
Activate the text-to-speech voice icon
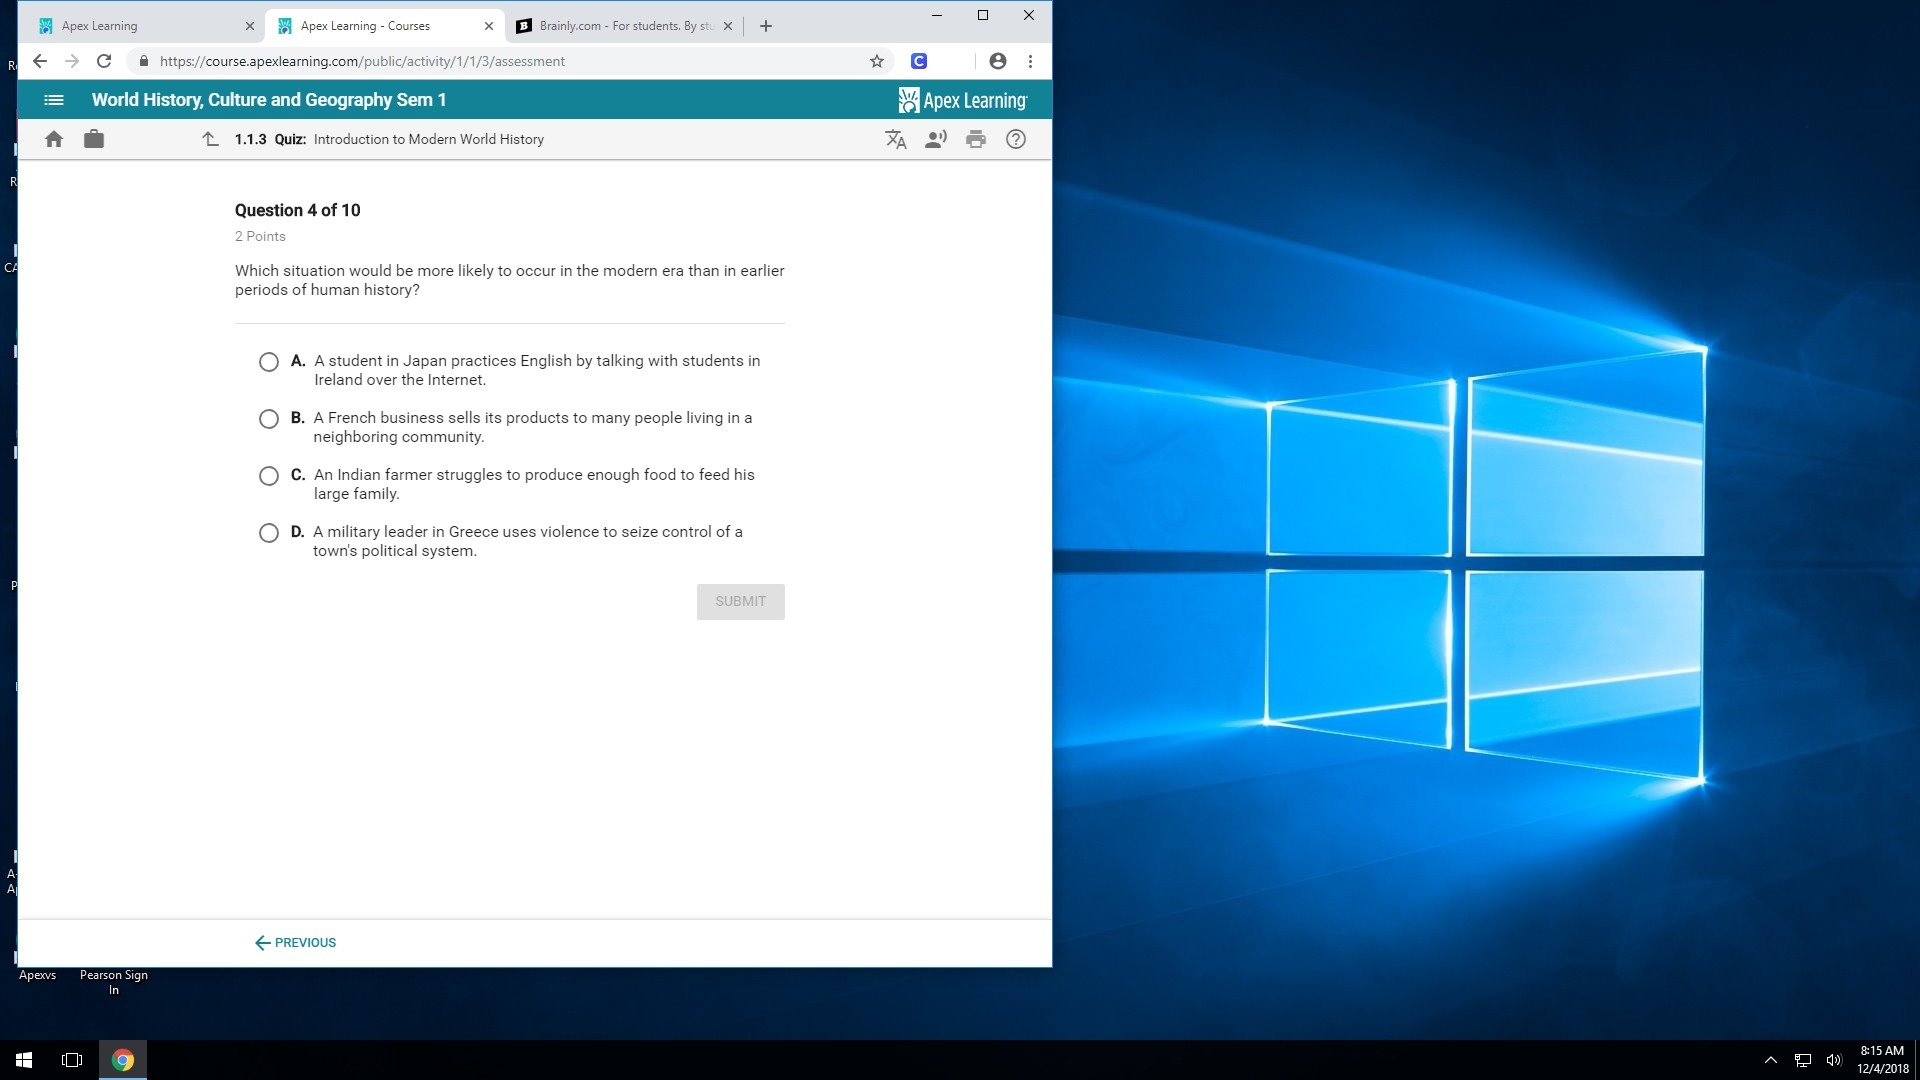click(x=936, y=140)
